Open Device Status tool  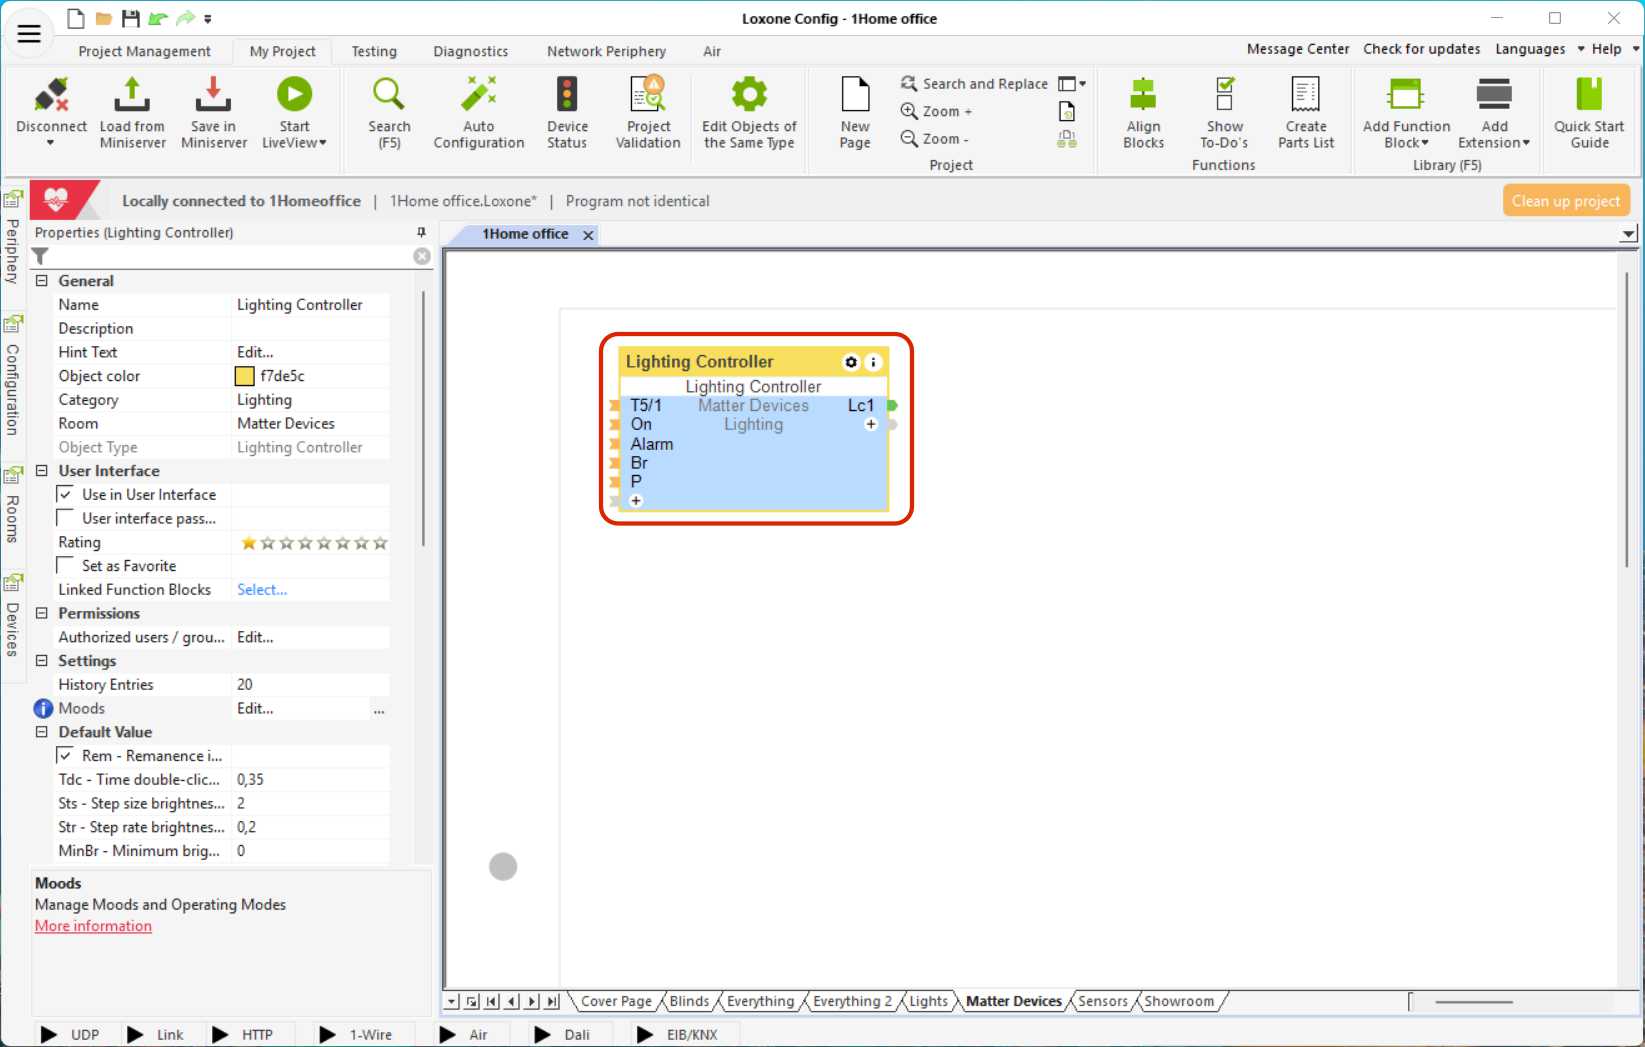[x=567, y=96]
